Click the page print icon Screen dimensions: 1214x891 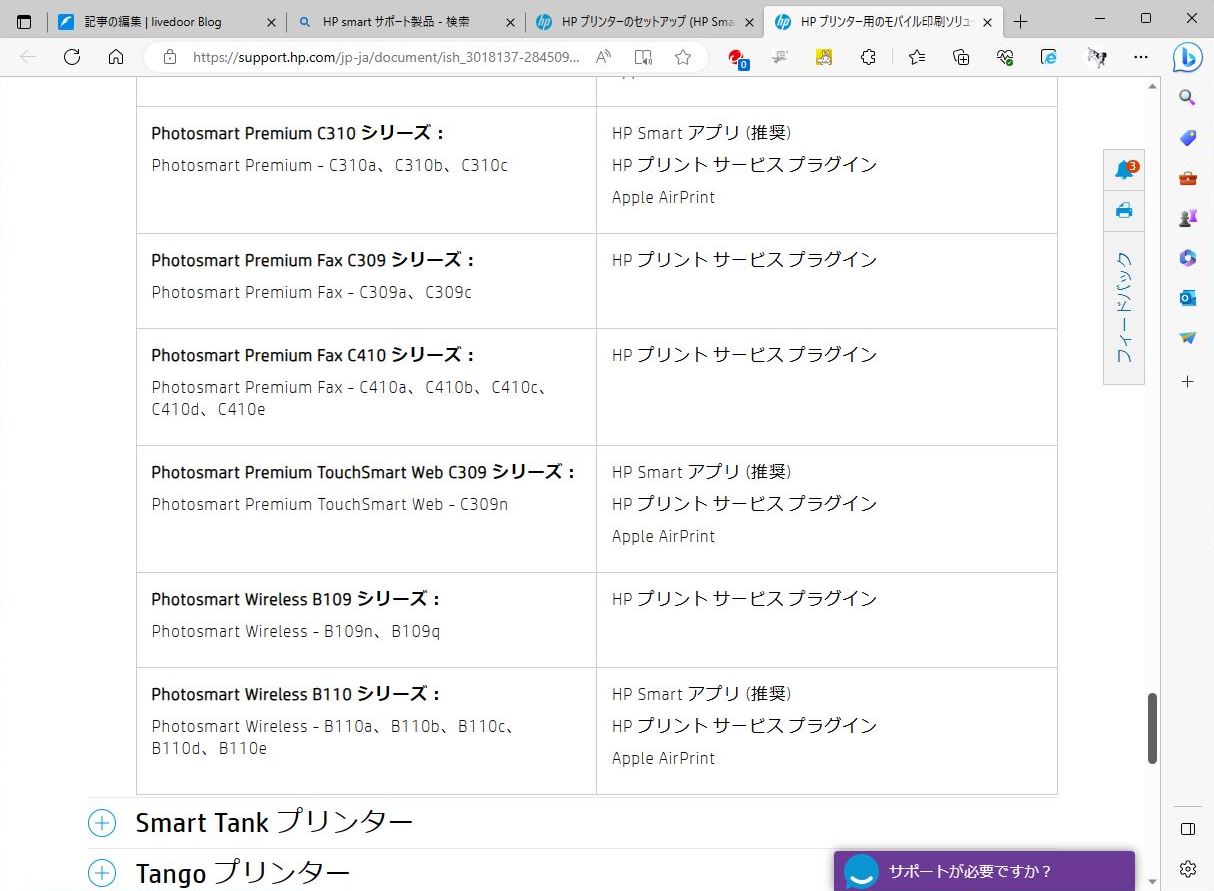1124,211
